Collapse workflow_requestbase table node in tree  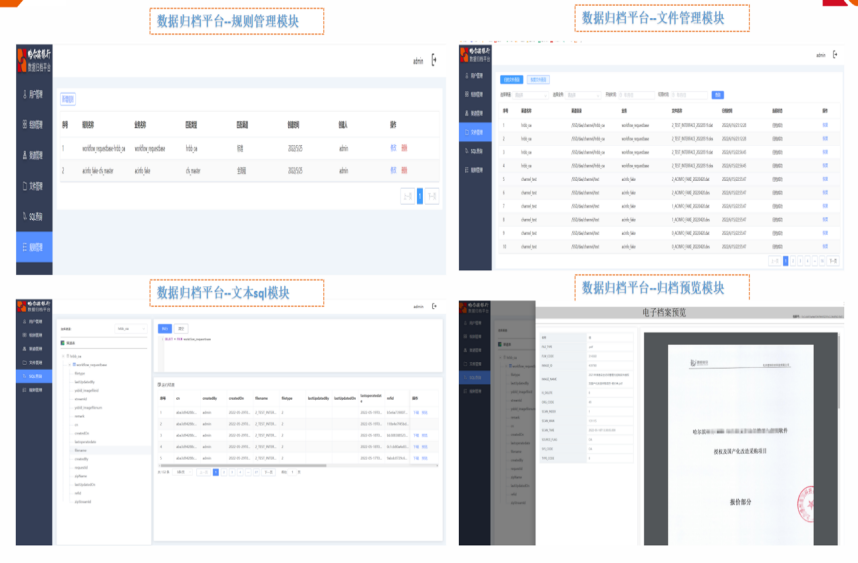click(x=69, y=364)
